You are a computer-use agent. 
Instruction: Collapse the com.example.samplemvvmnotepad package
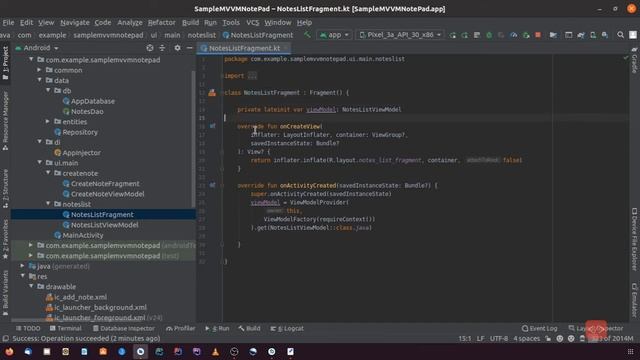31,60
